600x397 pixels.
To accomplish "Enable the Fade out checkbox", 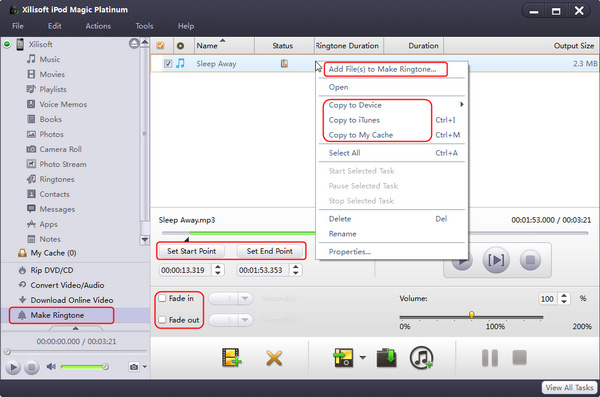I will click(x=162, y=320).
